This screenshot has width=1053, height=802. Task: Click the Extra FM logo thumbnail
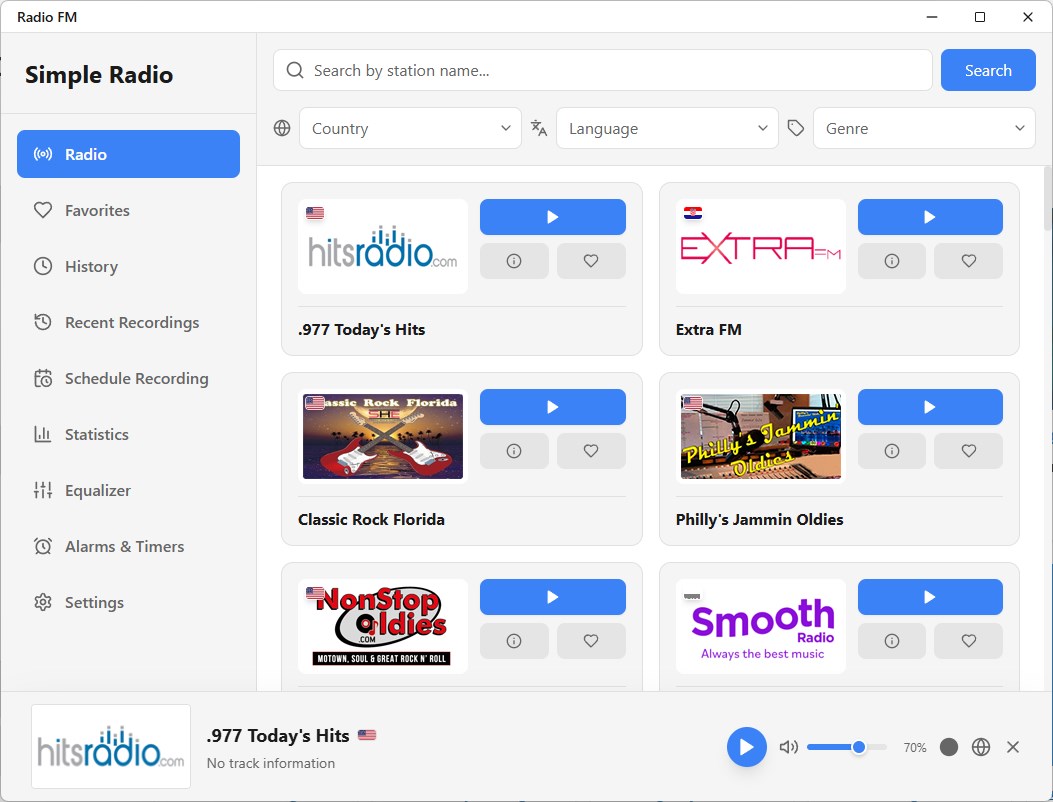[760, 246]
